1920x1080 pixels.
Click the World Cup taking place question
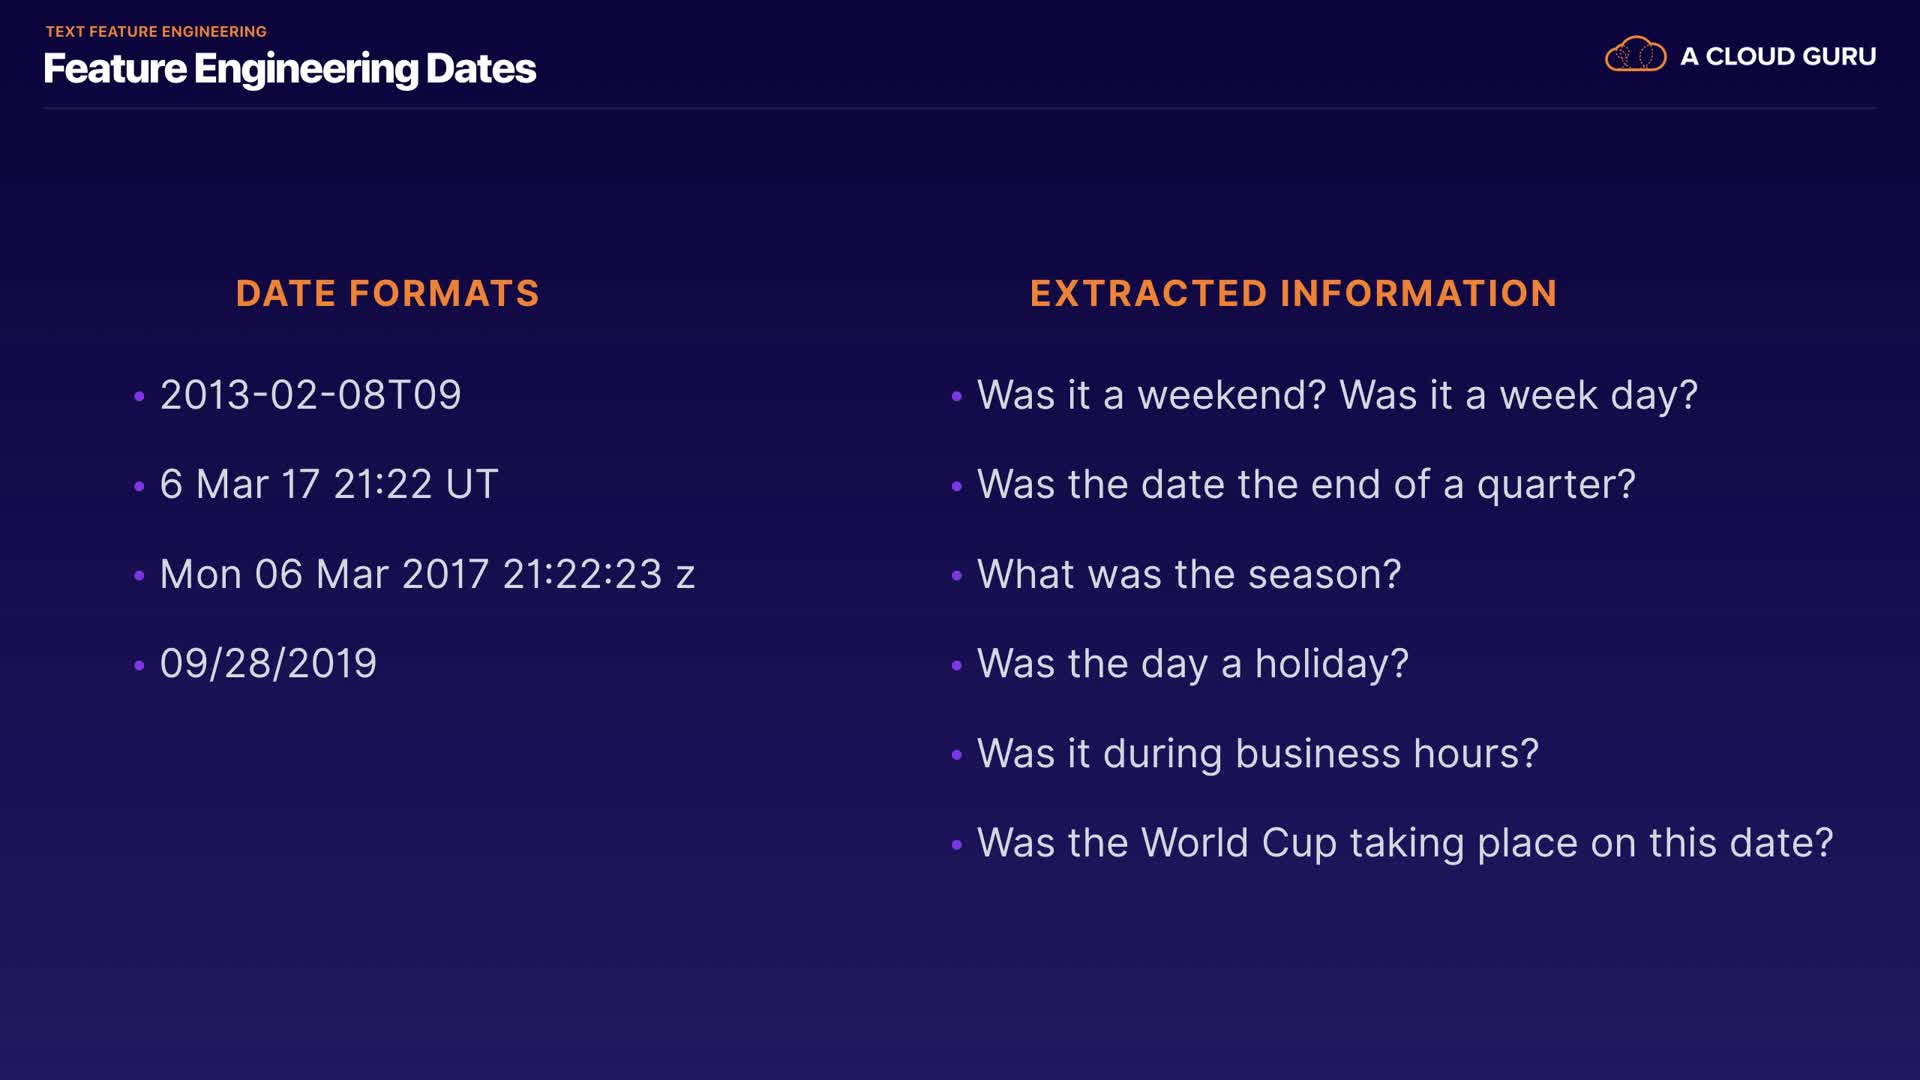(x=1404, y=843)
